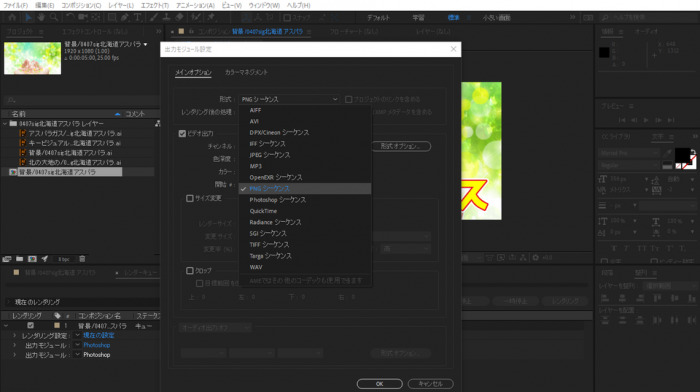
Task: Select the Puppet Pin tool
Action: point(211,17)
